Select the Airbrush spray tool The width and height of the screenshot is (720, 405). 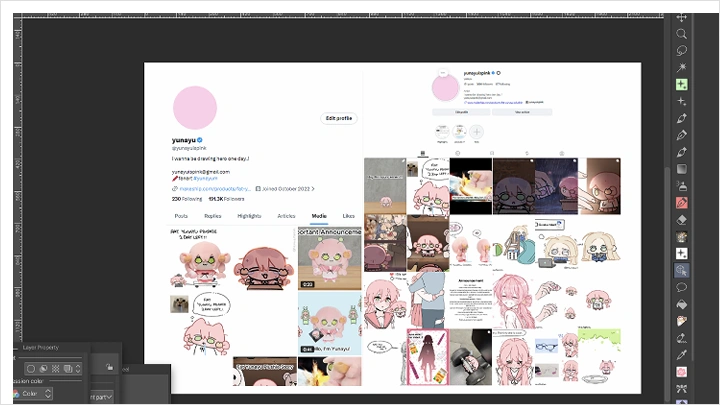tap(681, 186)
